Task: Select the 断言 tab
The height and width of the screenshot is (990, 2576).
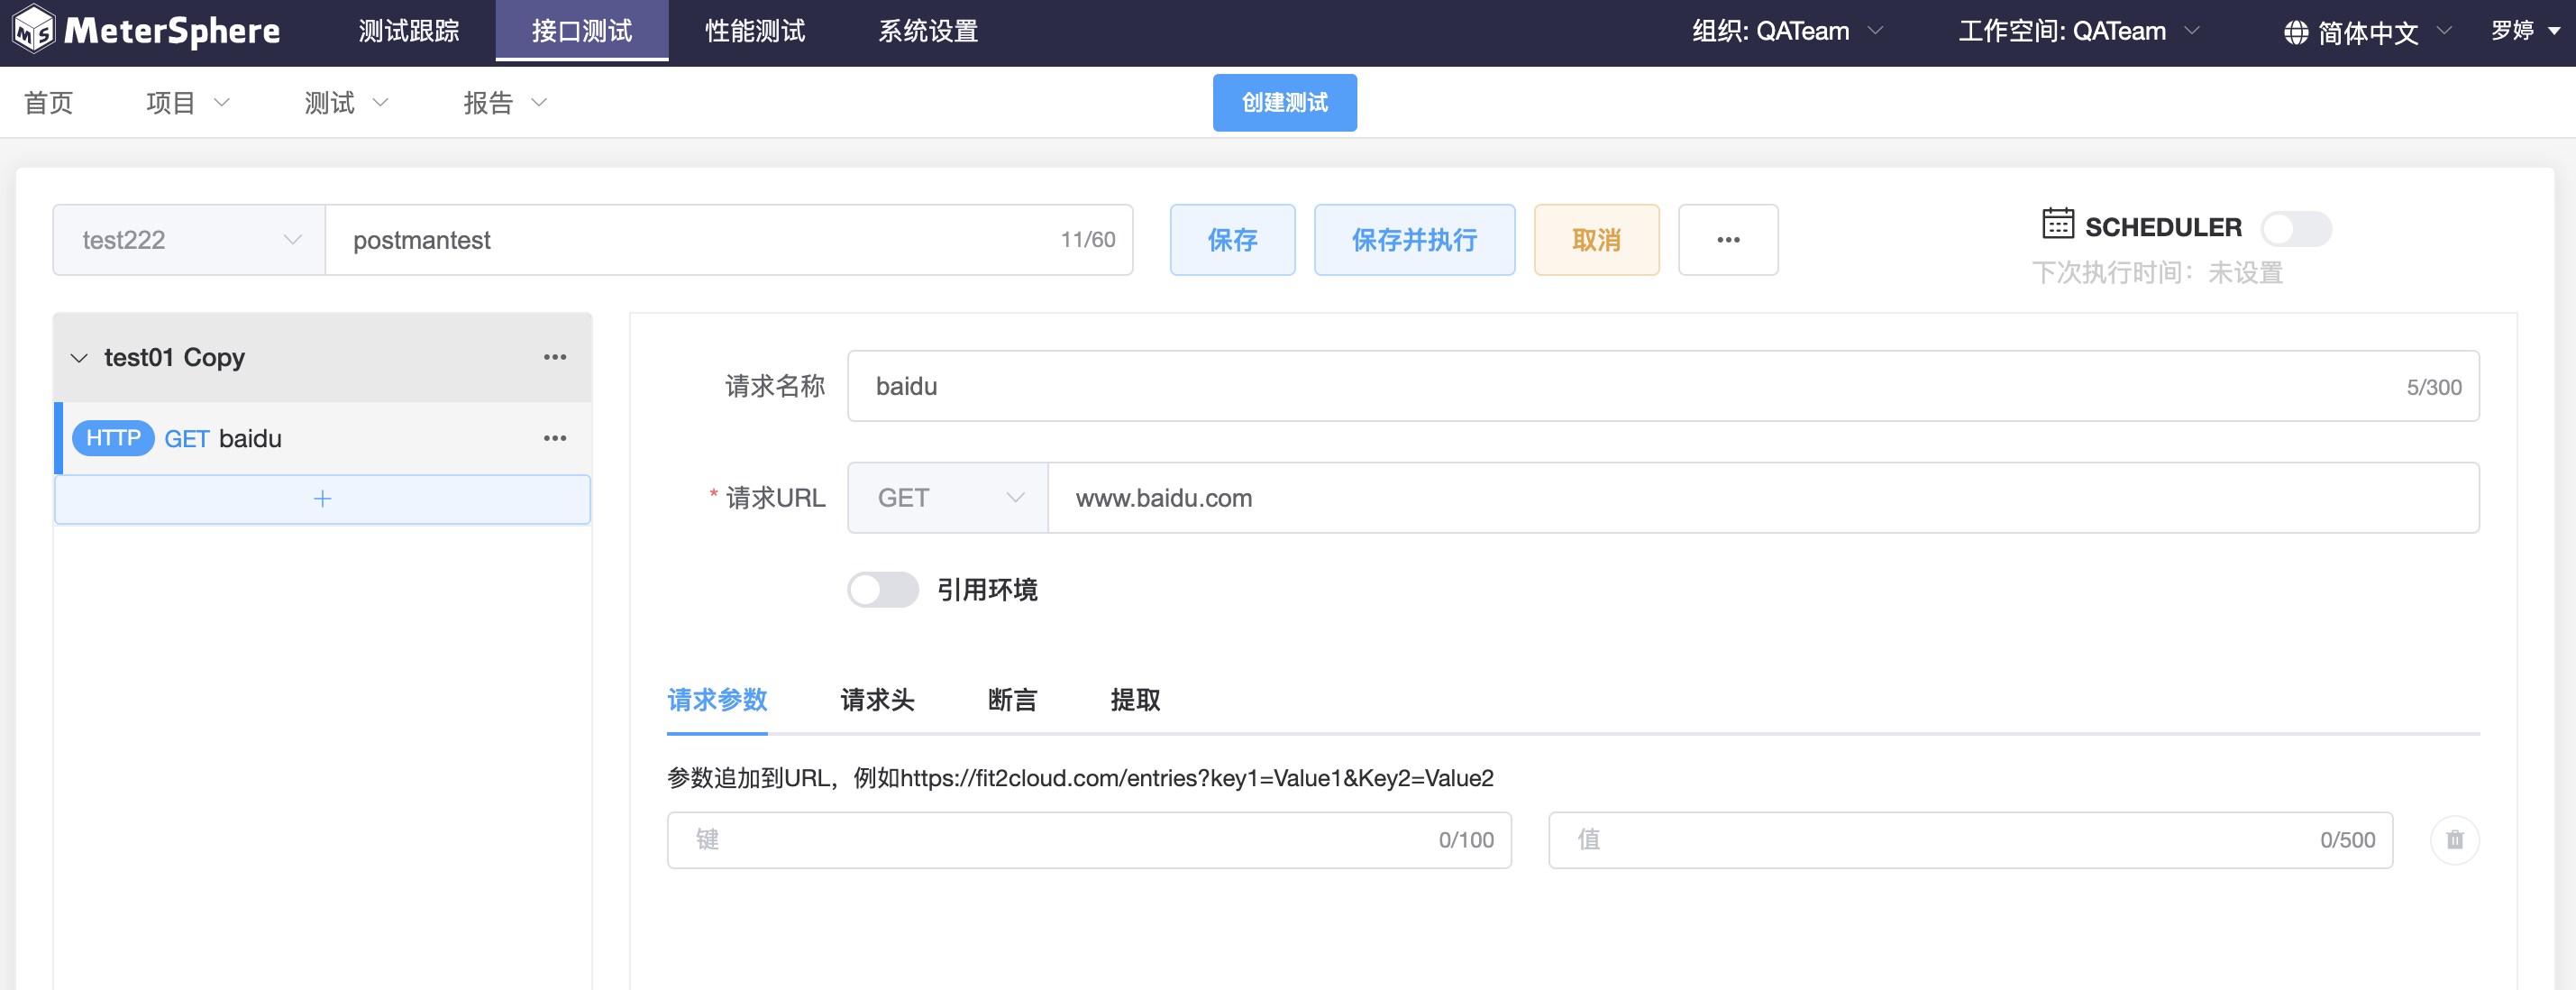Action: point(1012,700)
